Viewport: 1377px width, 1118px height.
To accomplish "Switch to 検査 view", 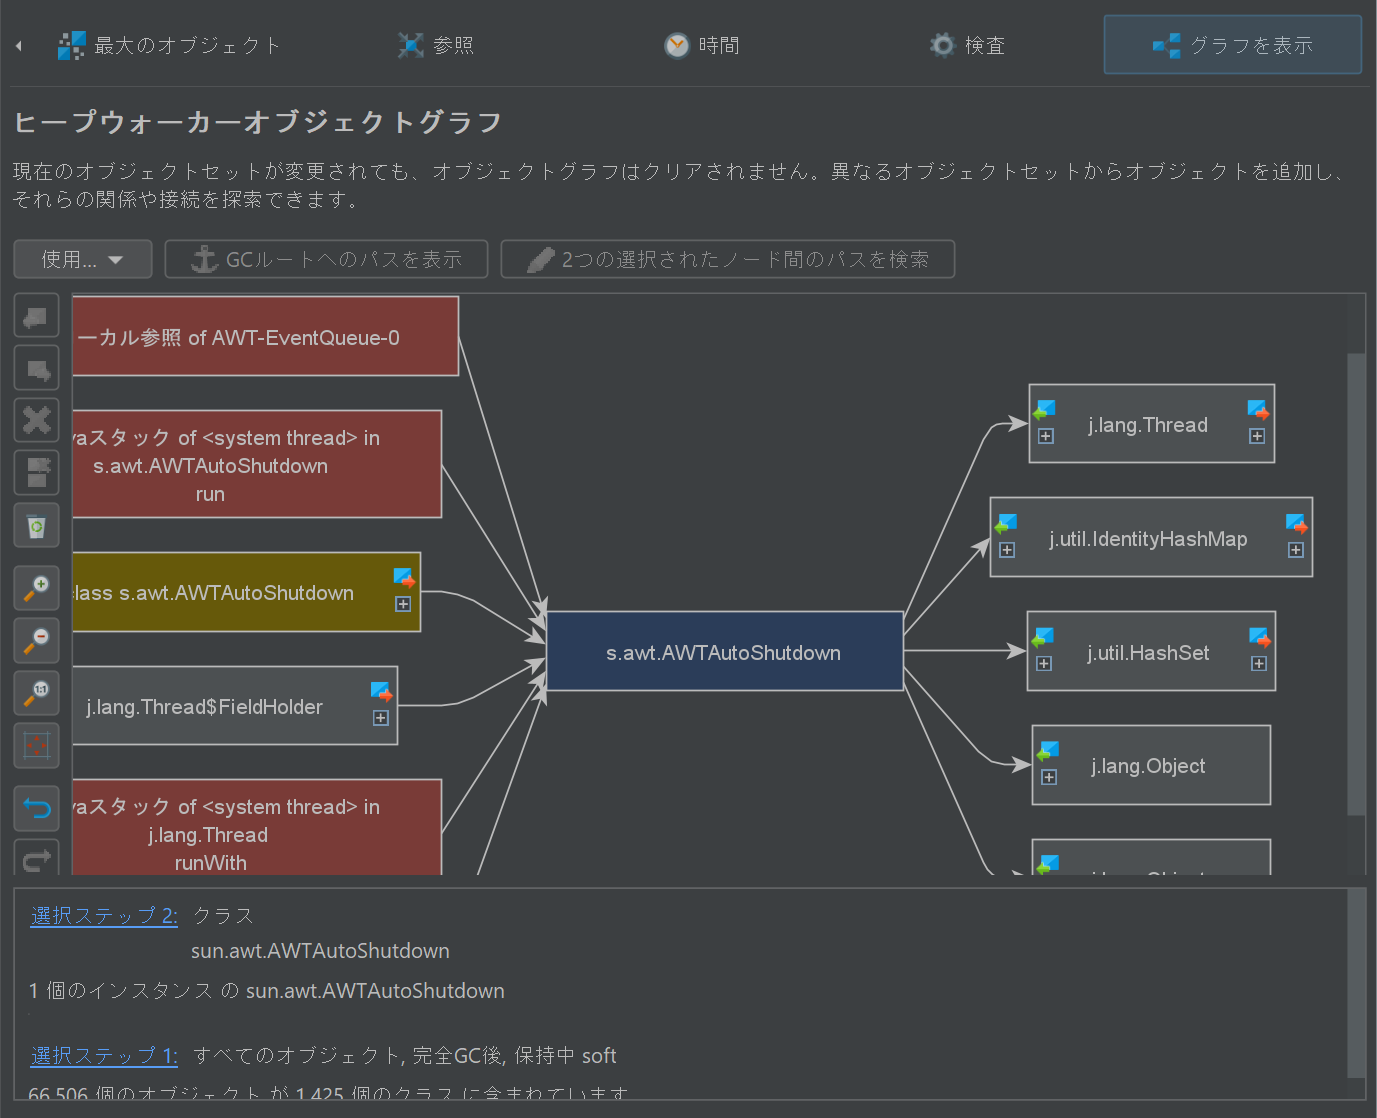I will click(967, 45).
